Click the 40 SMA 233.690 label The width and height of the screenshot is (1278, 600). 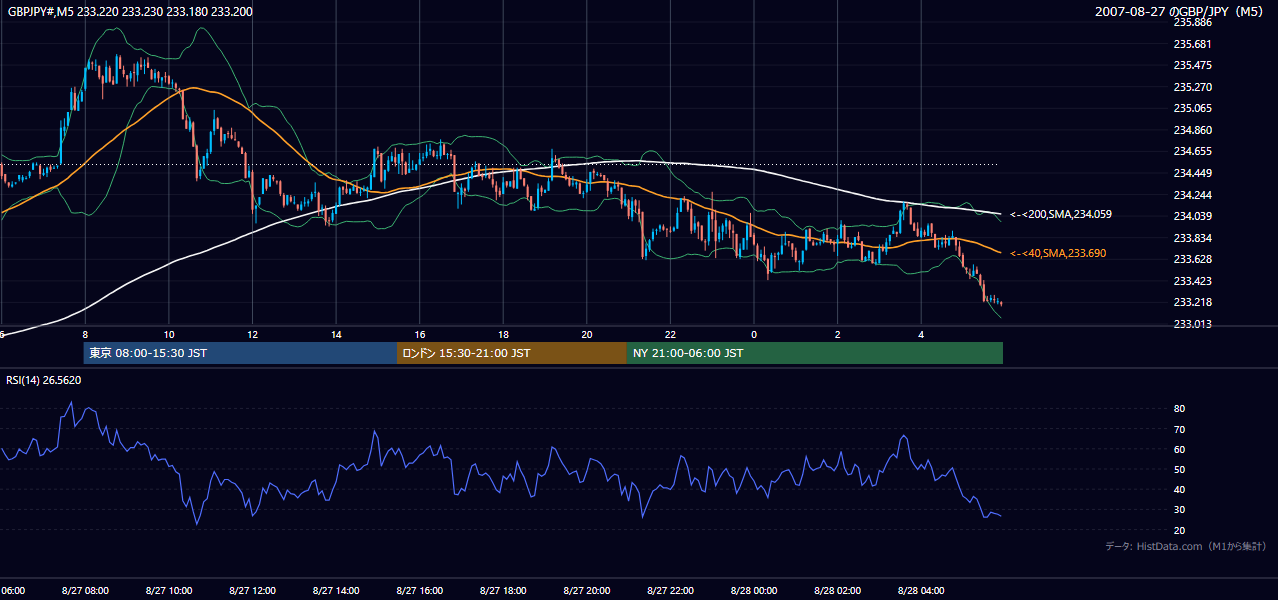(1058, 254)
